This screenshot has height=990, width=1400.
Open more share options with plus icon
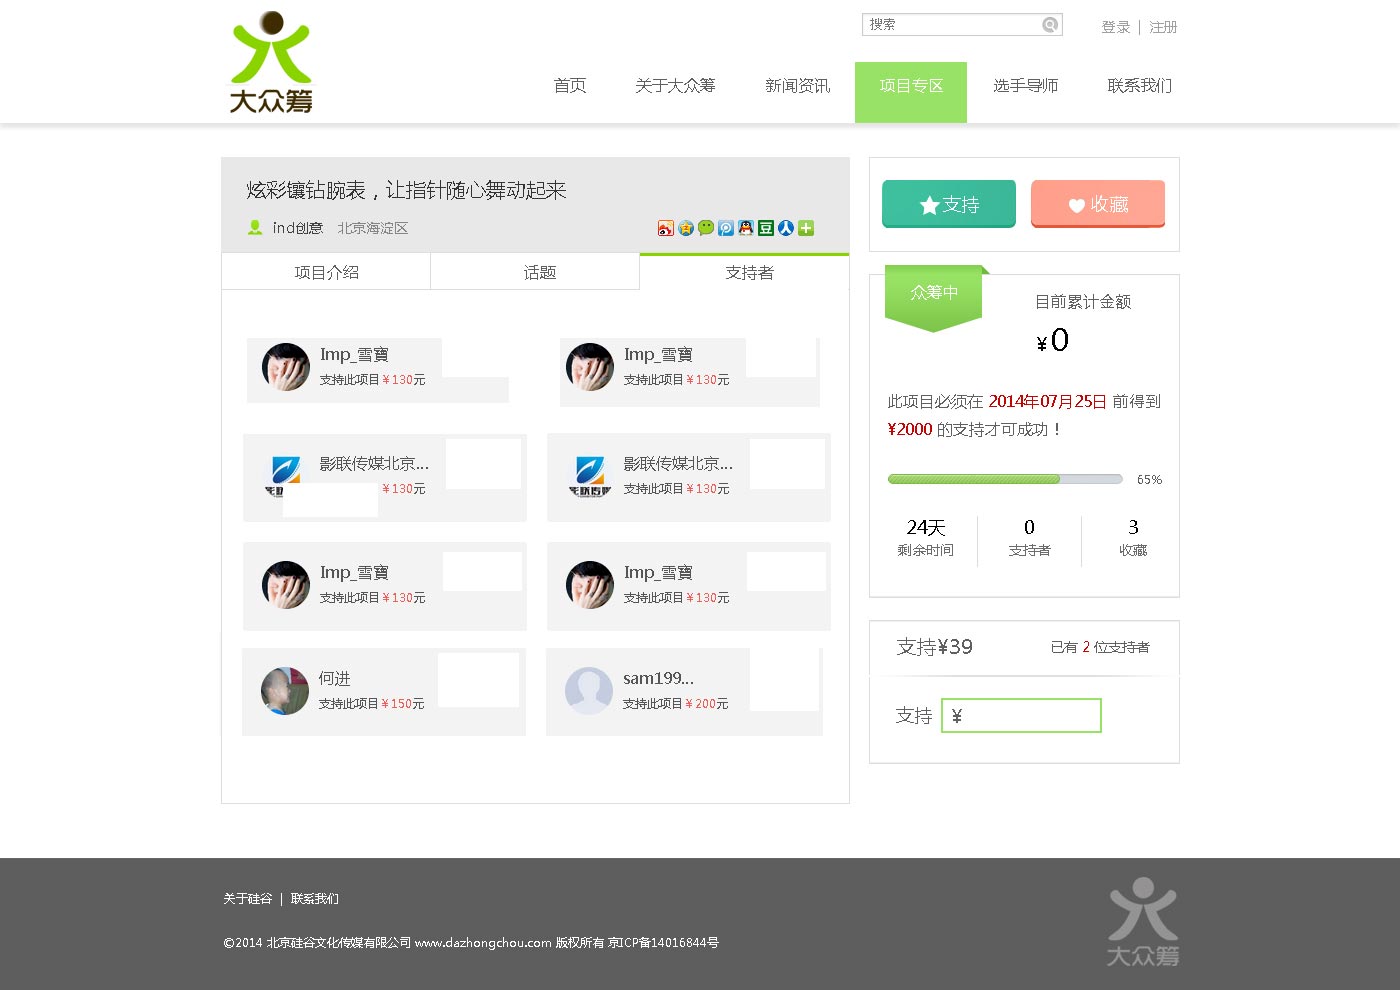[806, 228]
